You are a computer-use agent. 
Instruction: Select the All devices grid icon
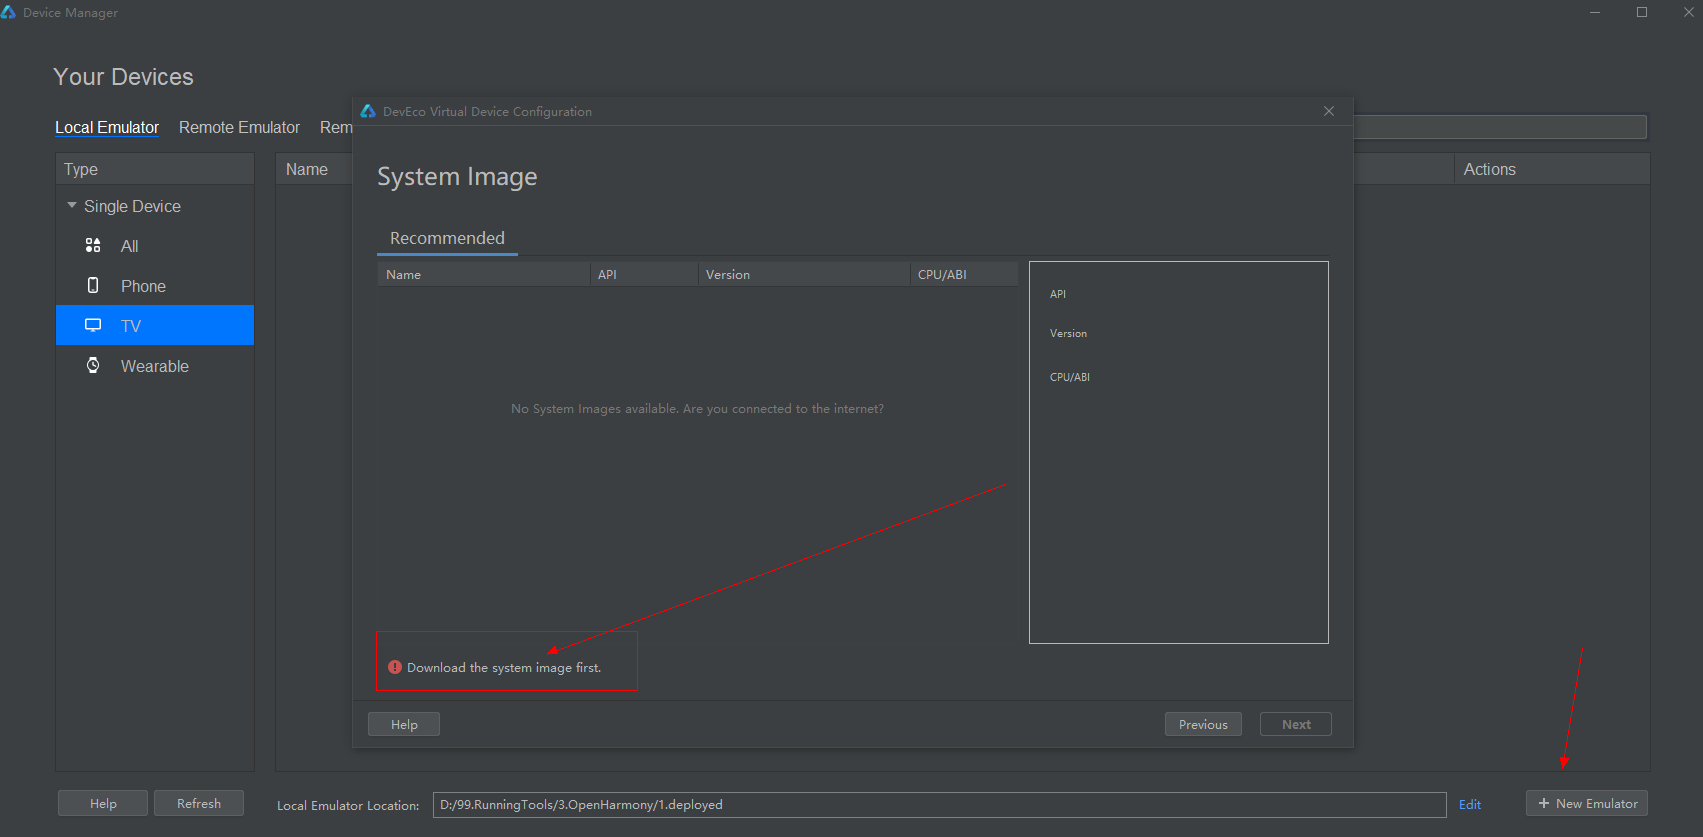coord(93,245)
